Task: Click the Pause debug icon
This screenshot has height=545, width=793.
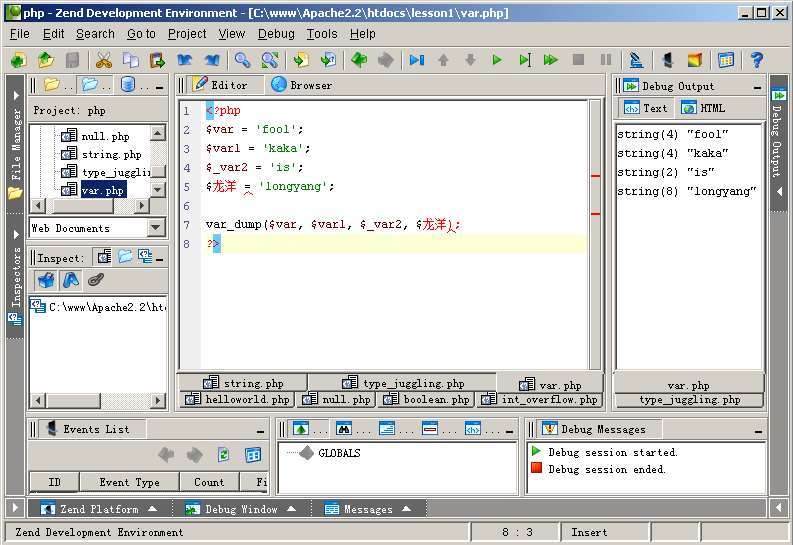Action: (x=605, y=60)
